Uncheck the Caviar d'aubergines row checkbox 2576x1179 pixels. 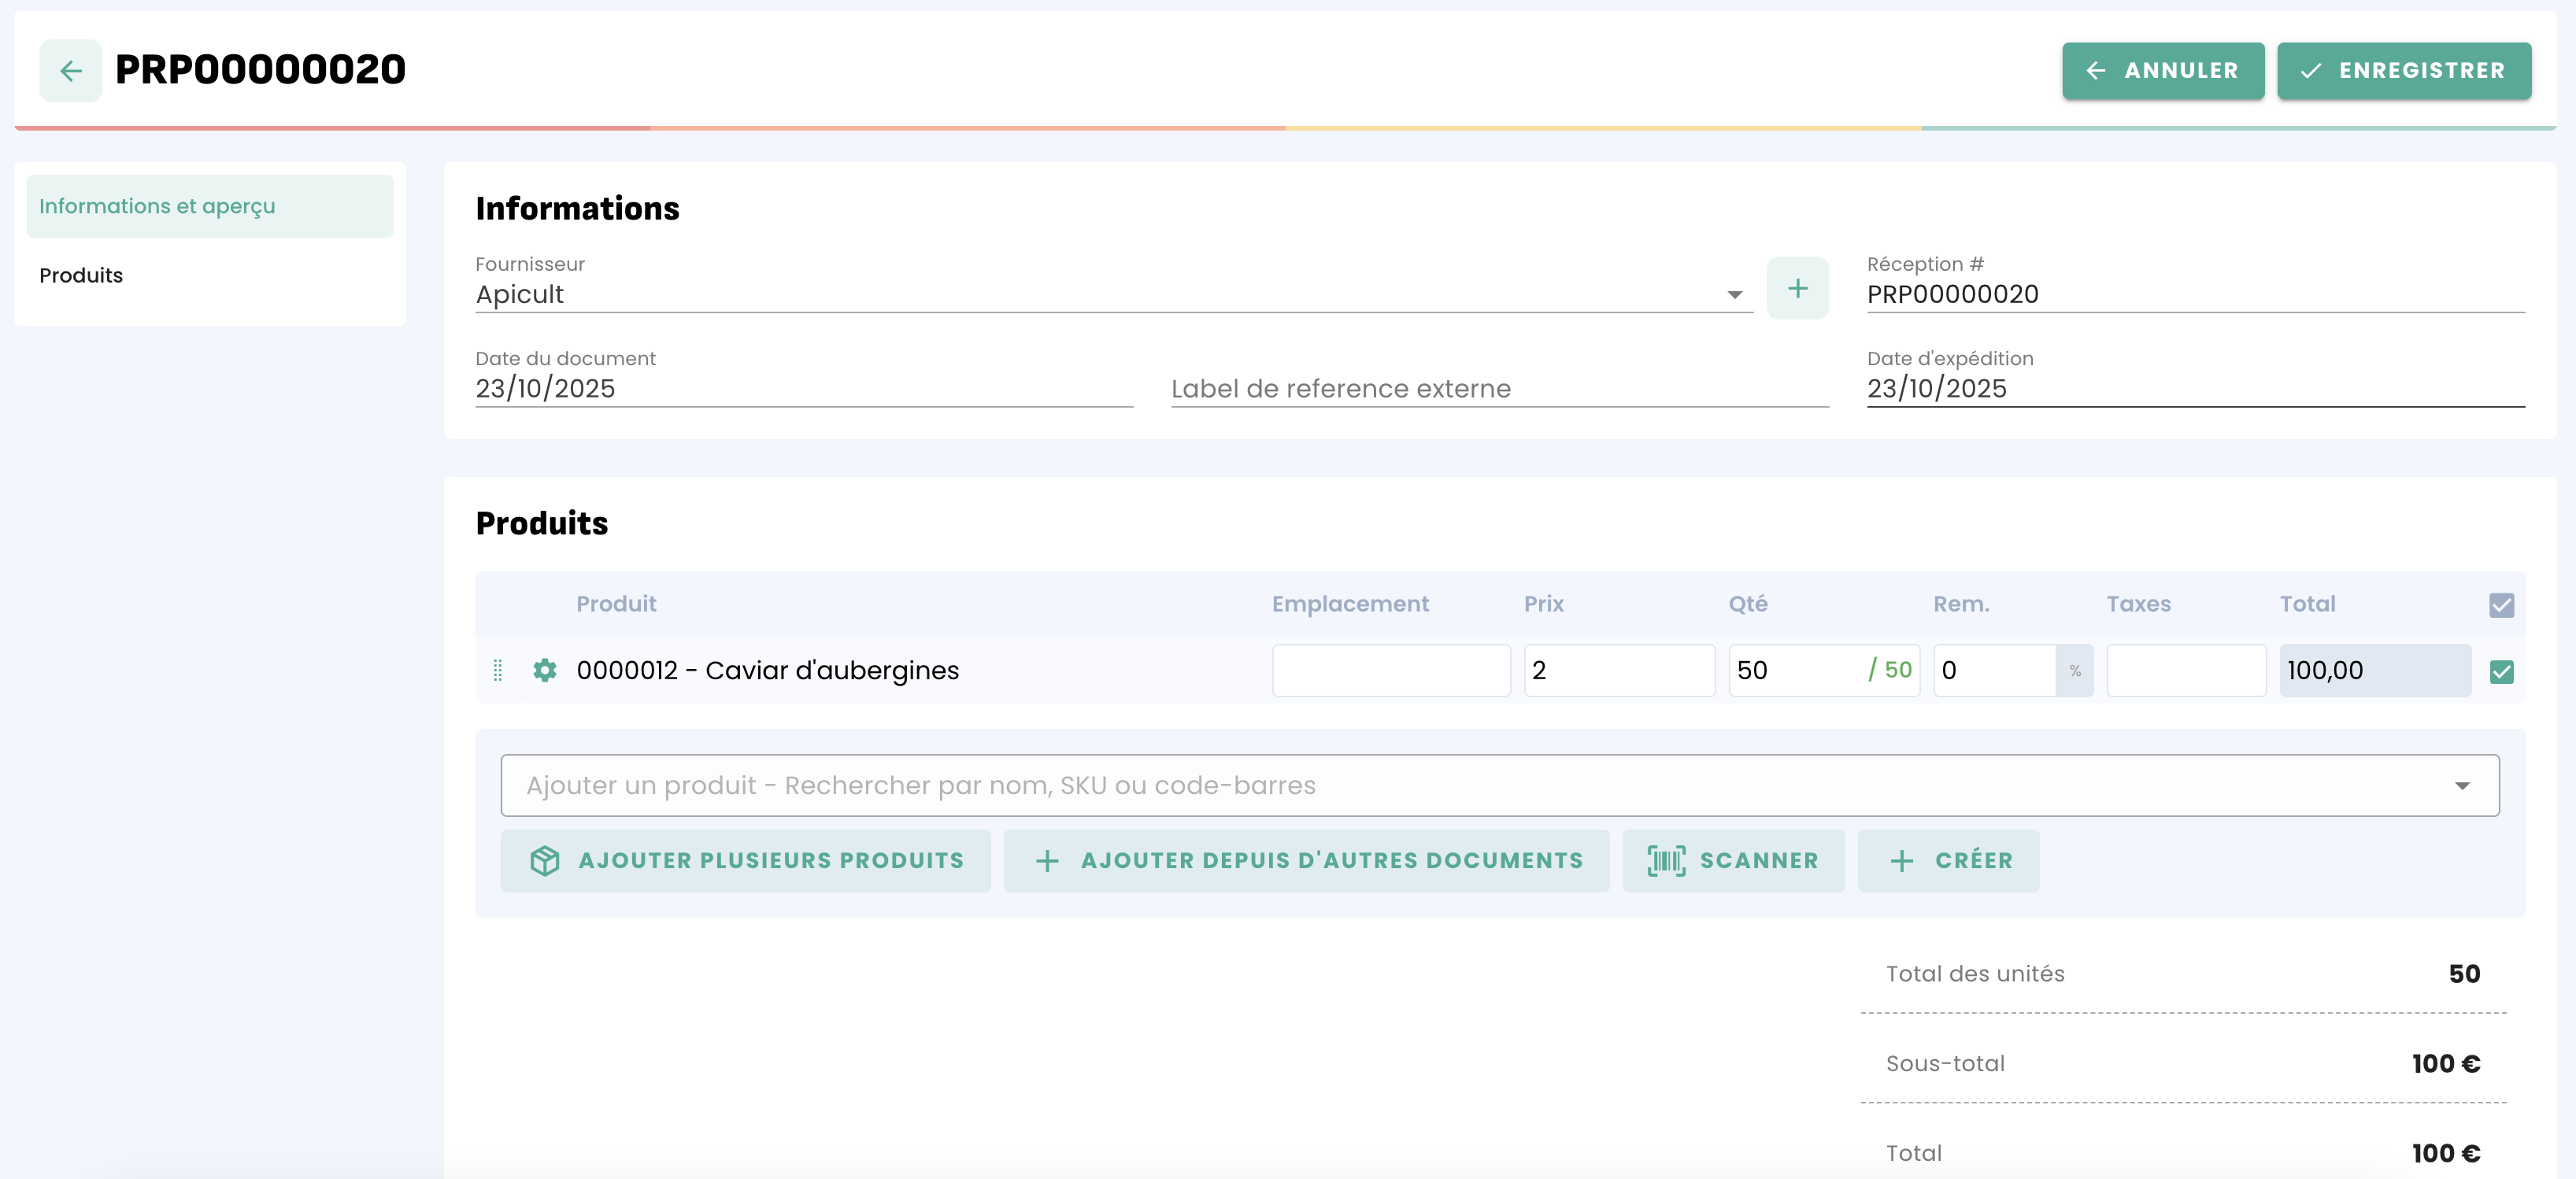(2501, 671)
